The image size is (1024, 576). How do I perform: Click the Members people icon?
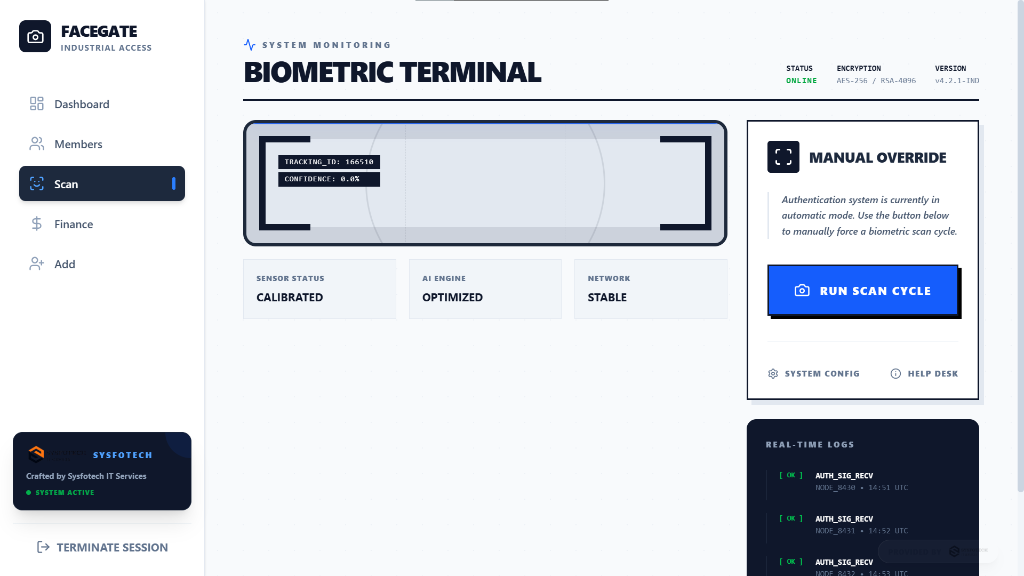(x=37, y=144)
